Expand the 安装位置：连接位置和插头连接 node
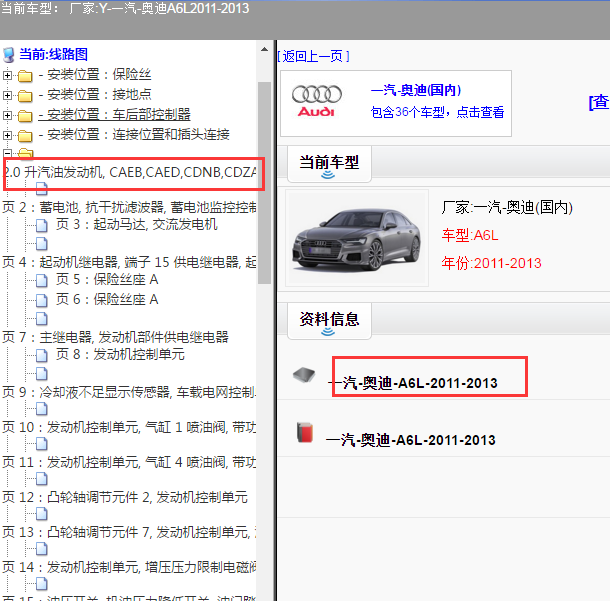The image size is (610, 601). (x=7, y=135)
